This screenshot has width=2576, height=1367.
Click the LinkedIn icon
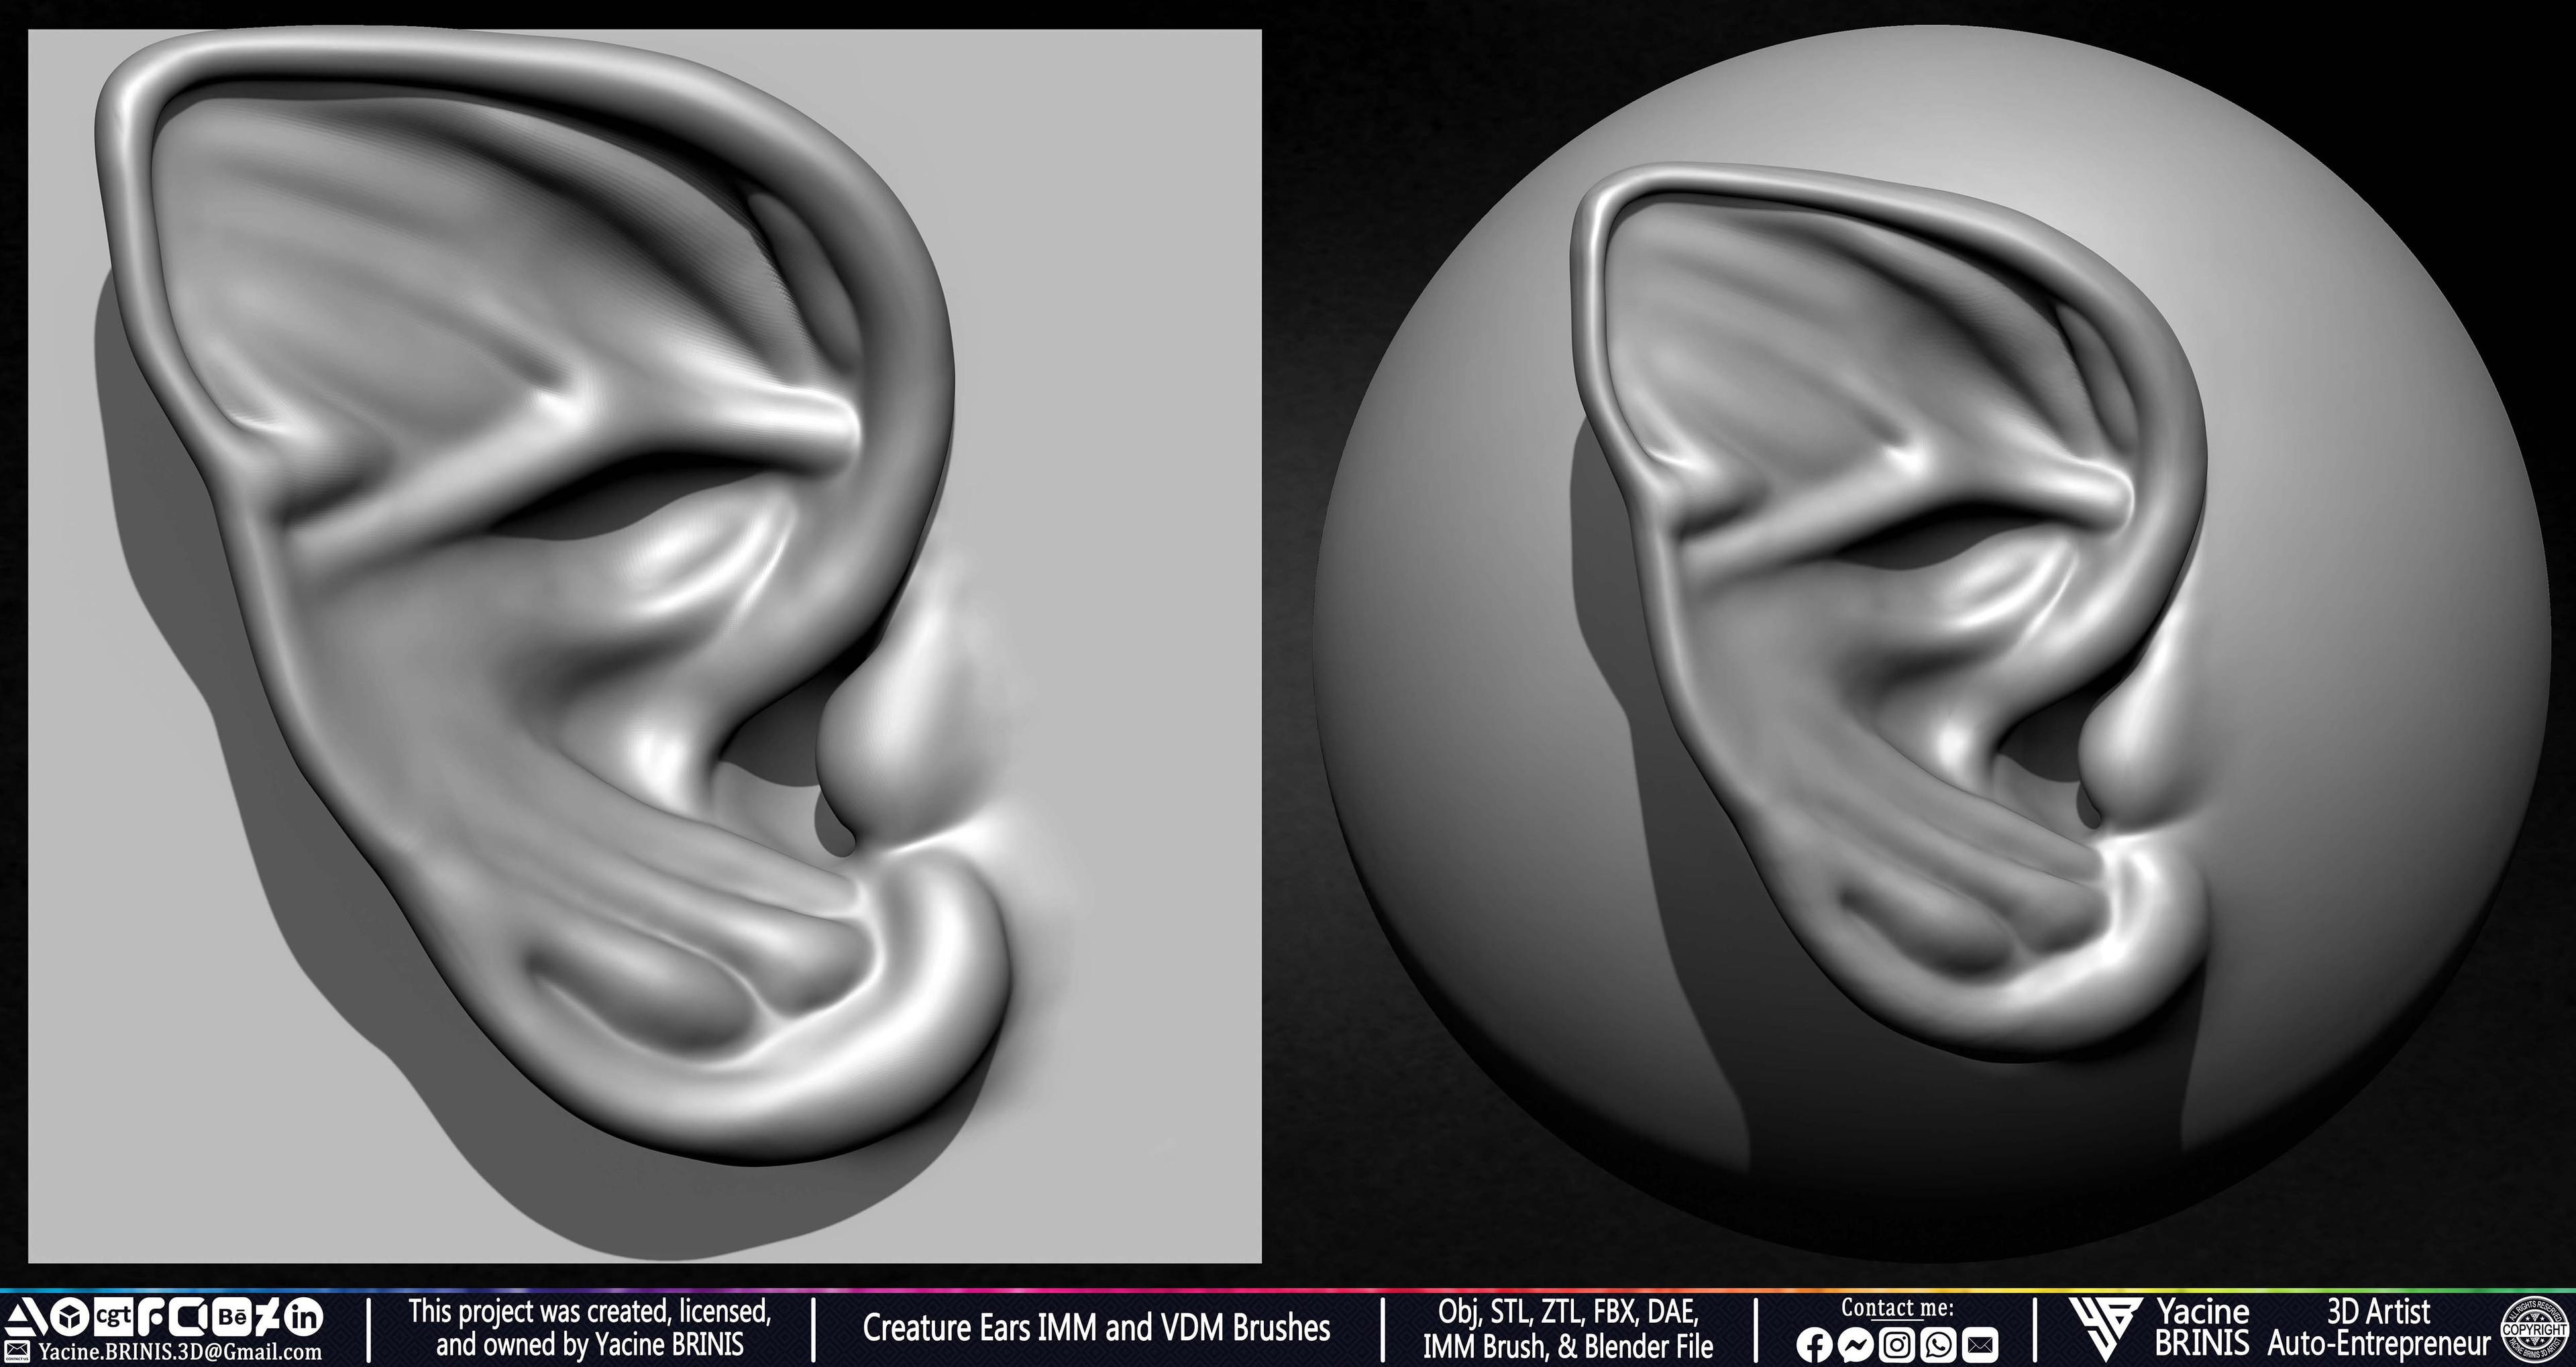pos(304,1316)
